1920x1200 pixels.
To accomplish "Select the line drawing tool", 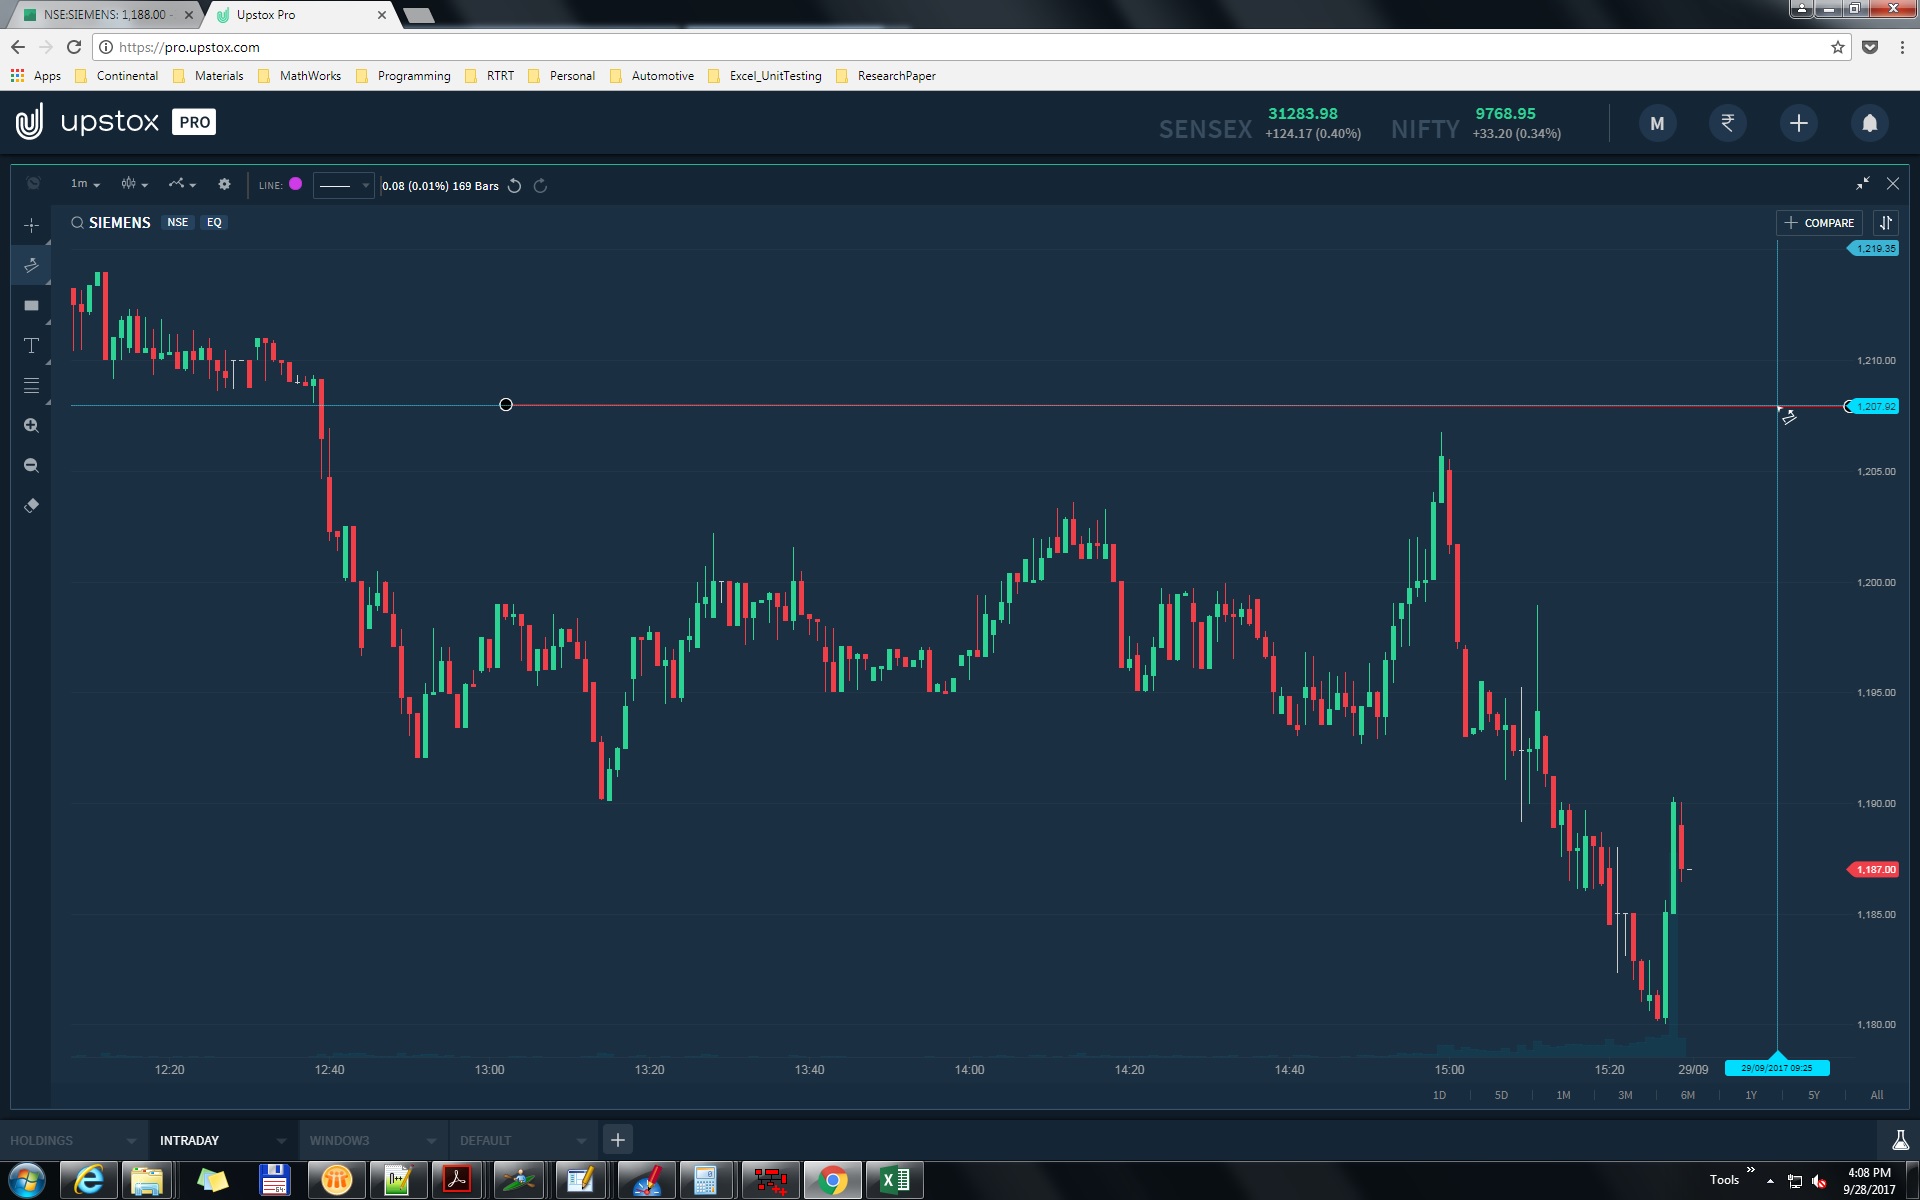I will [x=31, y=265].
